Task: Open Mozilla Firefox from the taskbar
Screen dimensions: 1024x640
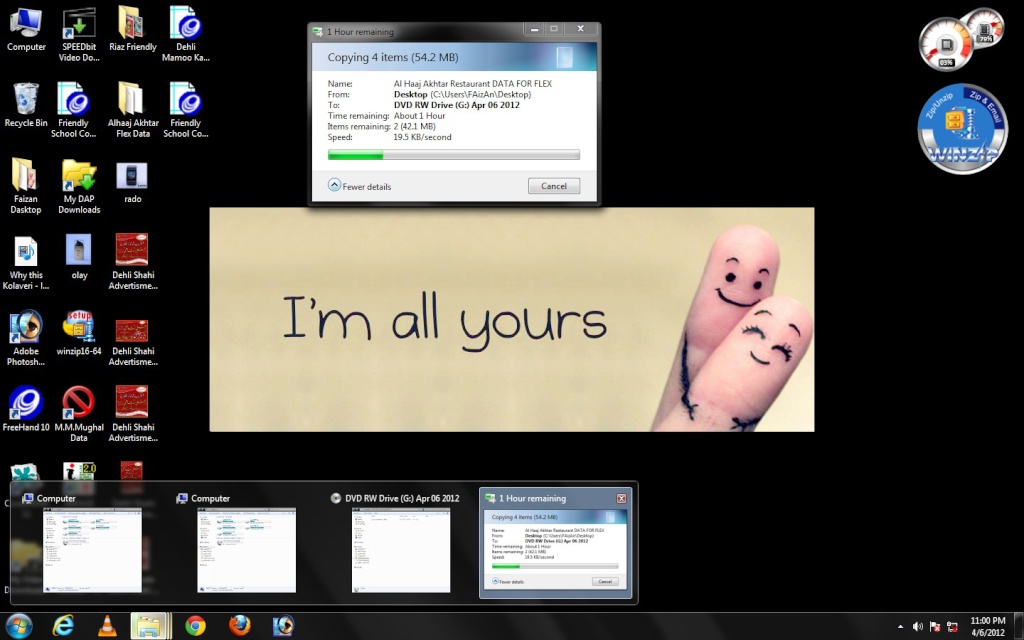Action: [239, 626]
